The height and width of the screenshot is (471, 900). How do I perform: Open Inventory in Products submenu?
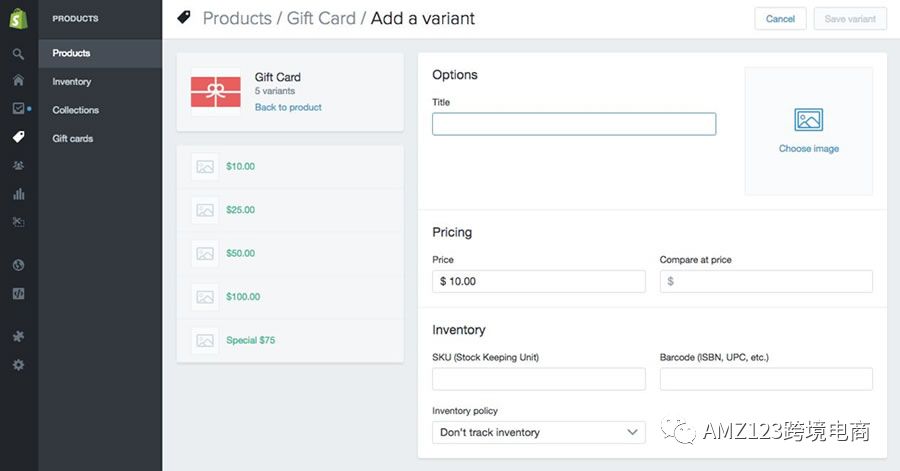[72, 81]
